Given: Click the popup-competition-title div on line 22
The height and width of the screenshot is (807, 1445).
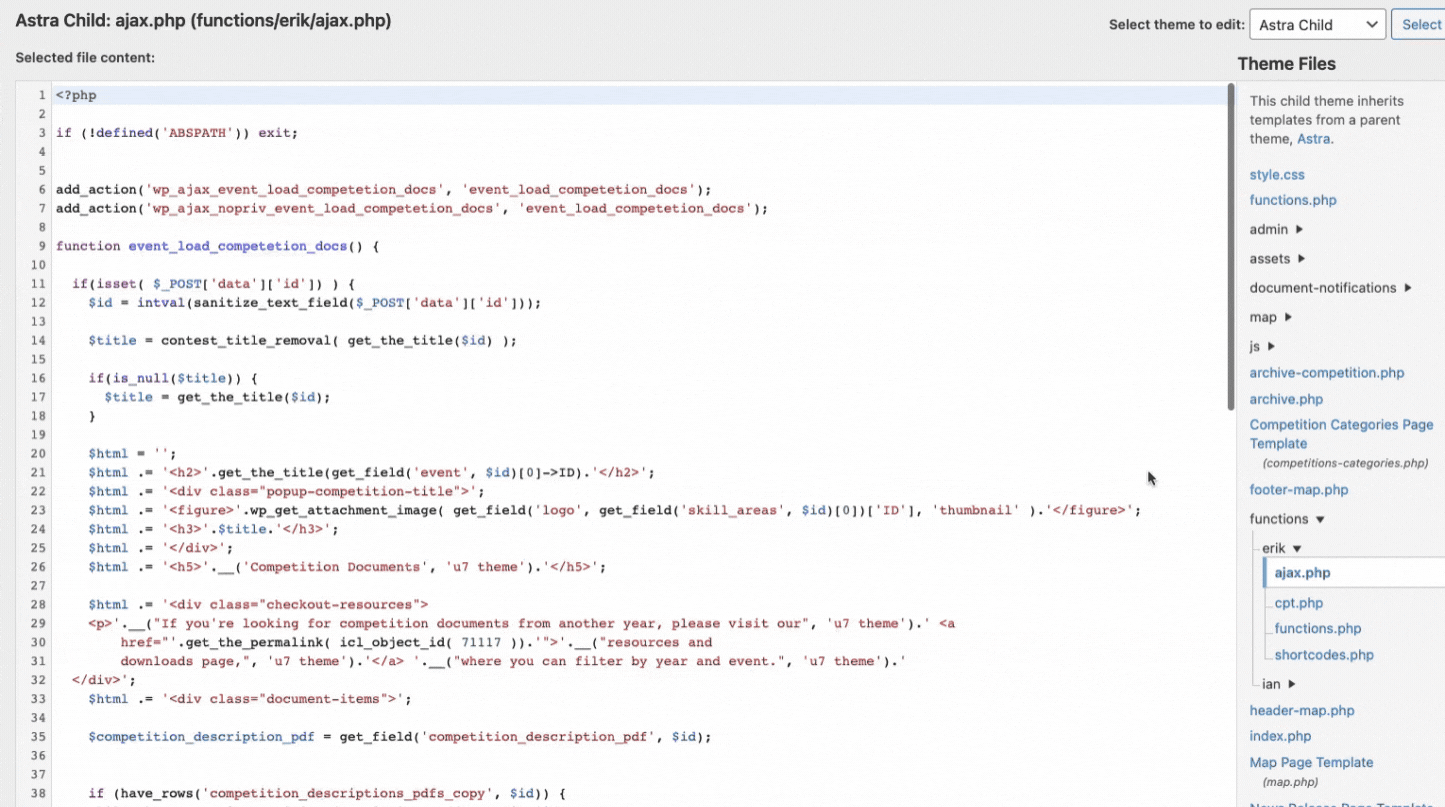Looking at the screenshot, I should [322, 491].
